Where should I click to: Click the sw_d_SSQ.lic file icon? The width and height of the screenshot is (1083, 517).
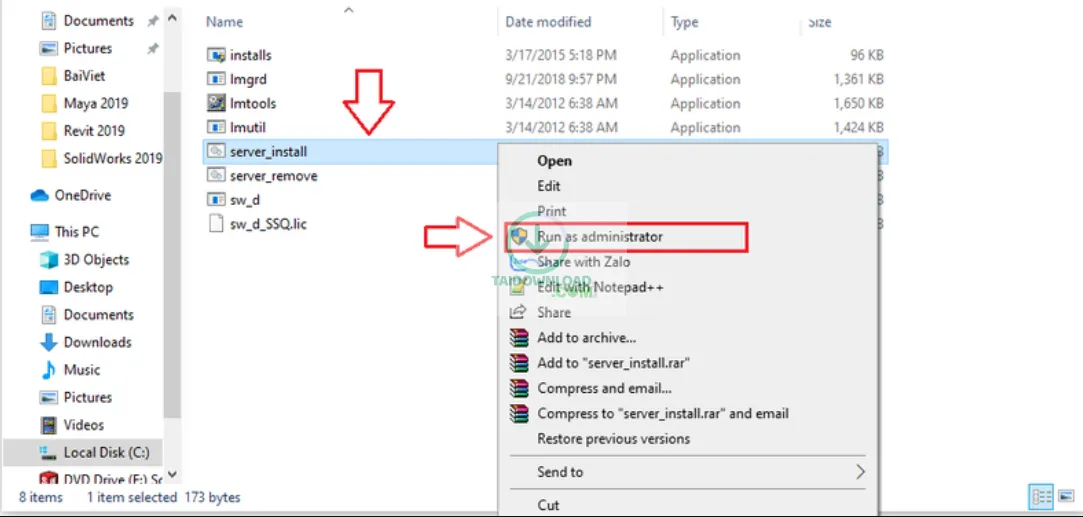coord(217,224)
